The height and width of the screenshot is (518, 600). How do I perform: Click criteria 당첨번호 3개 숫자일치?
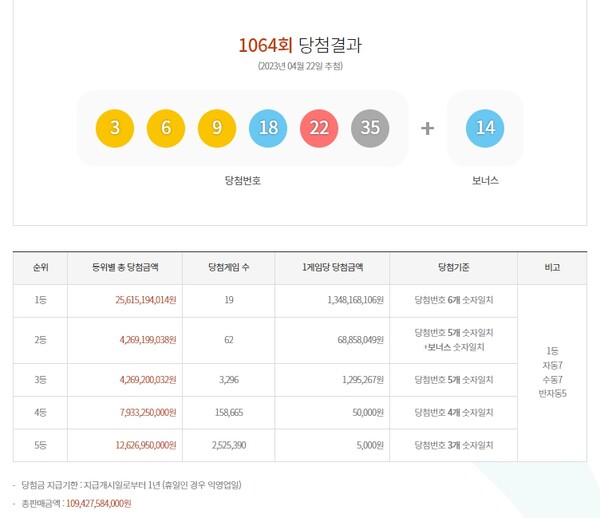pos(453,445)
